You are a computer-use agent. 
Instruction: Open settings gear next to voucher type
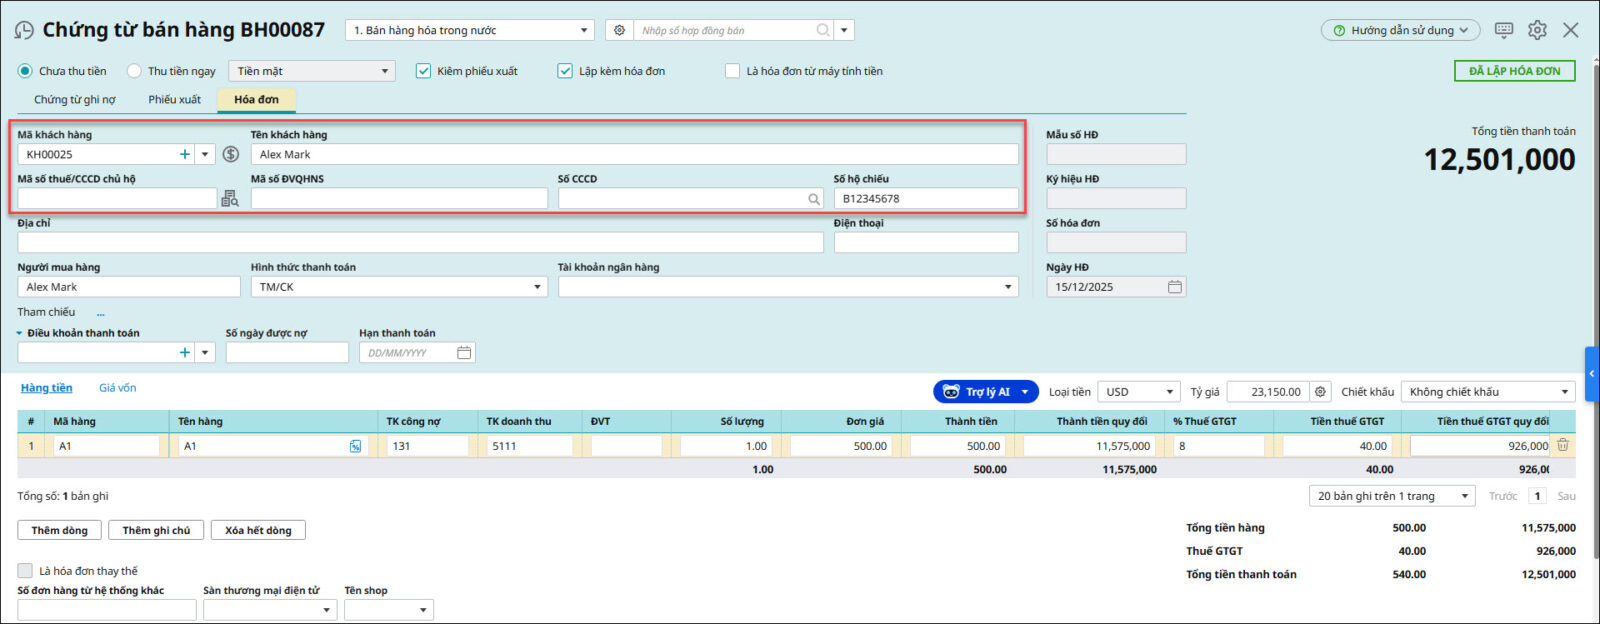[x=620, y=31]
